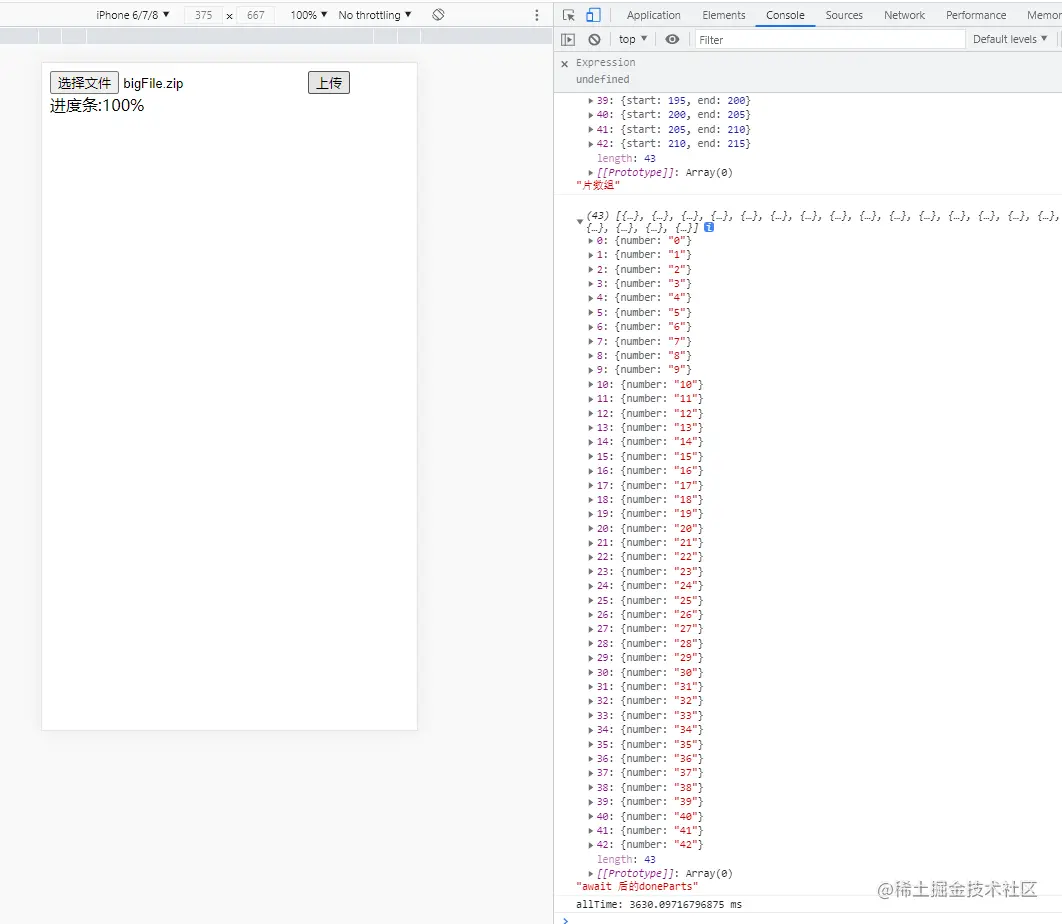Click the bigFile.zip file name
This screenshot has height=924, width=1062.
pyautogui.click(x=153, y=83)
